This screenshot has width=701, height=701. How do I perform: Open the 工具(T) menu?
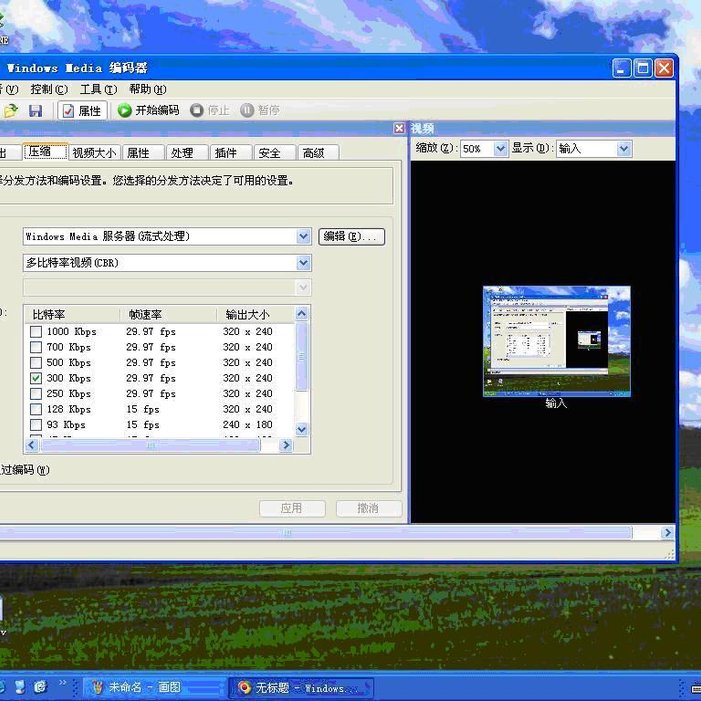click(98, 89)
